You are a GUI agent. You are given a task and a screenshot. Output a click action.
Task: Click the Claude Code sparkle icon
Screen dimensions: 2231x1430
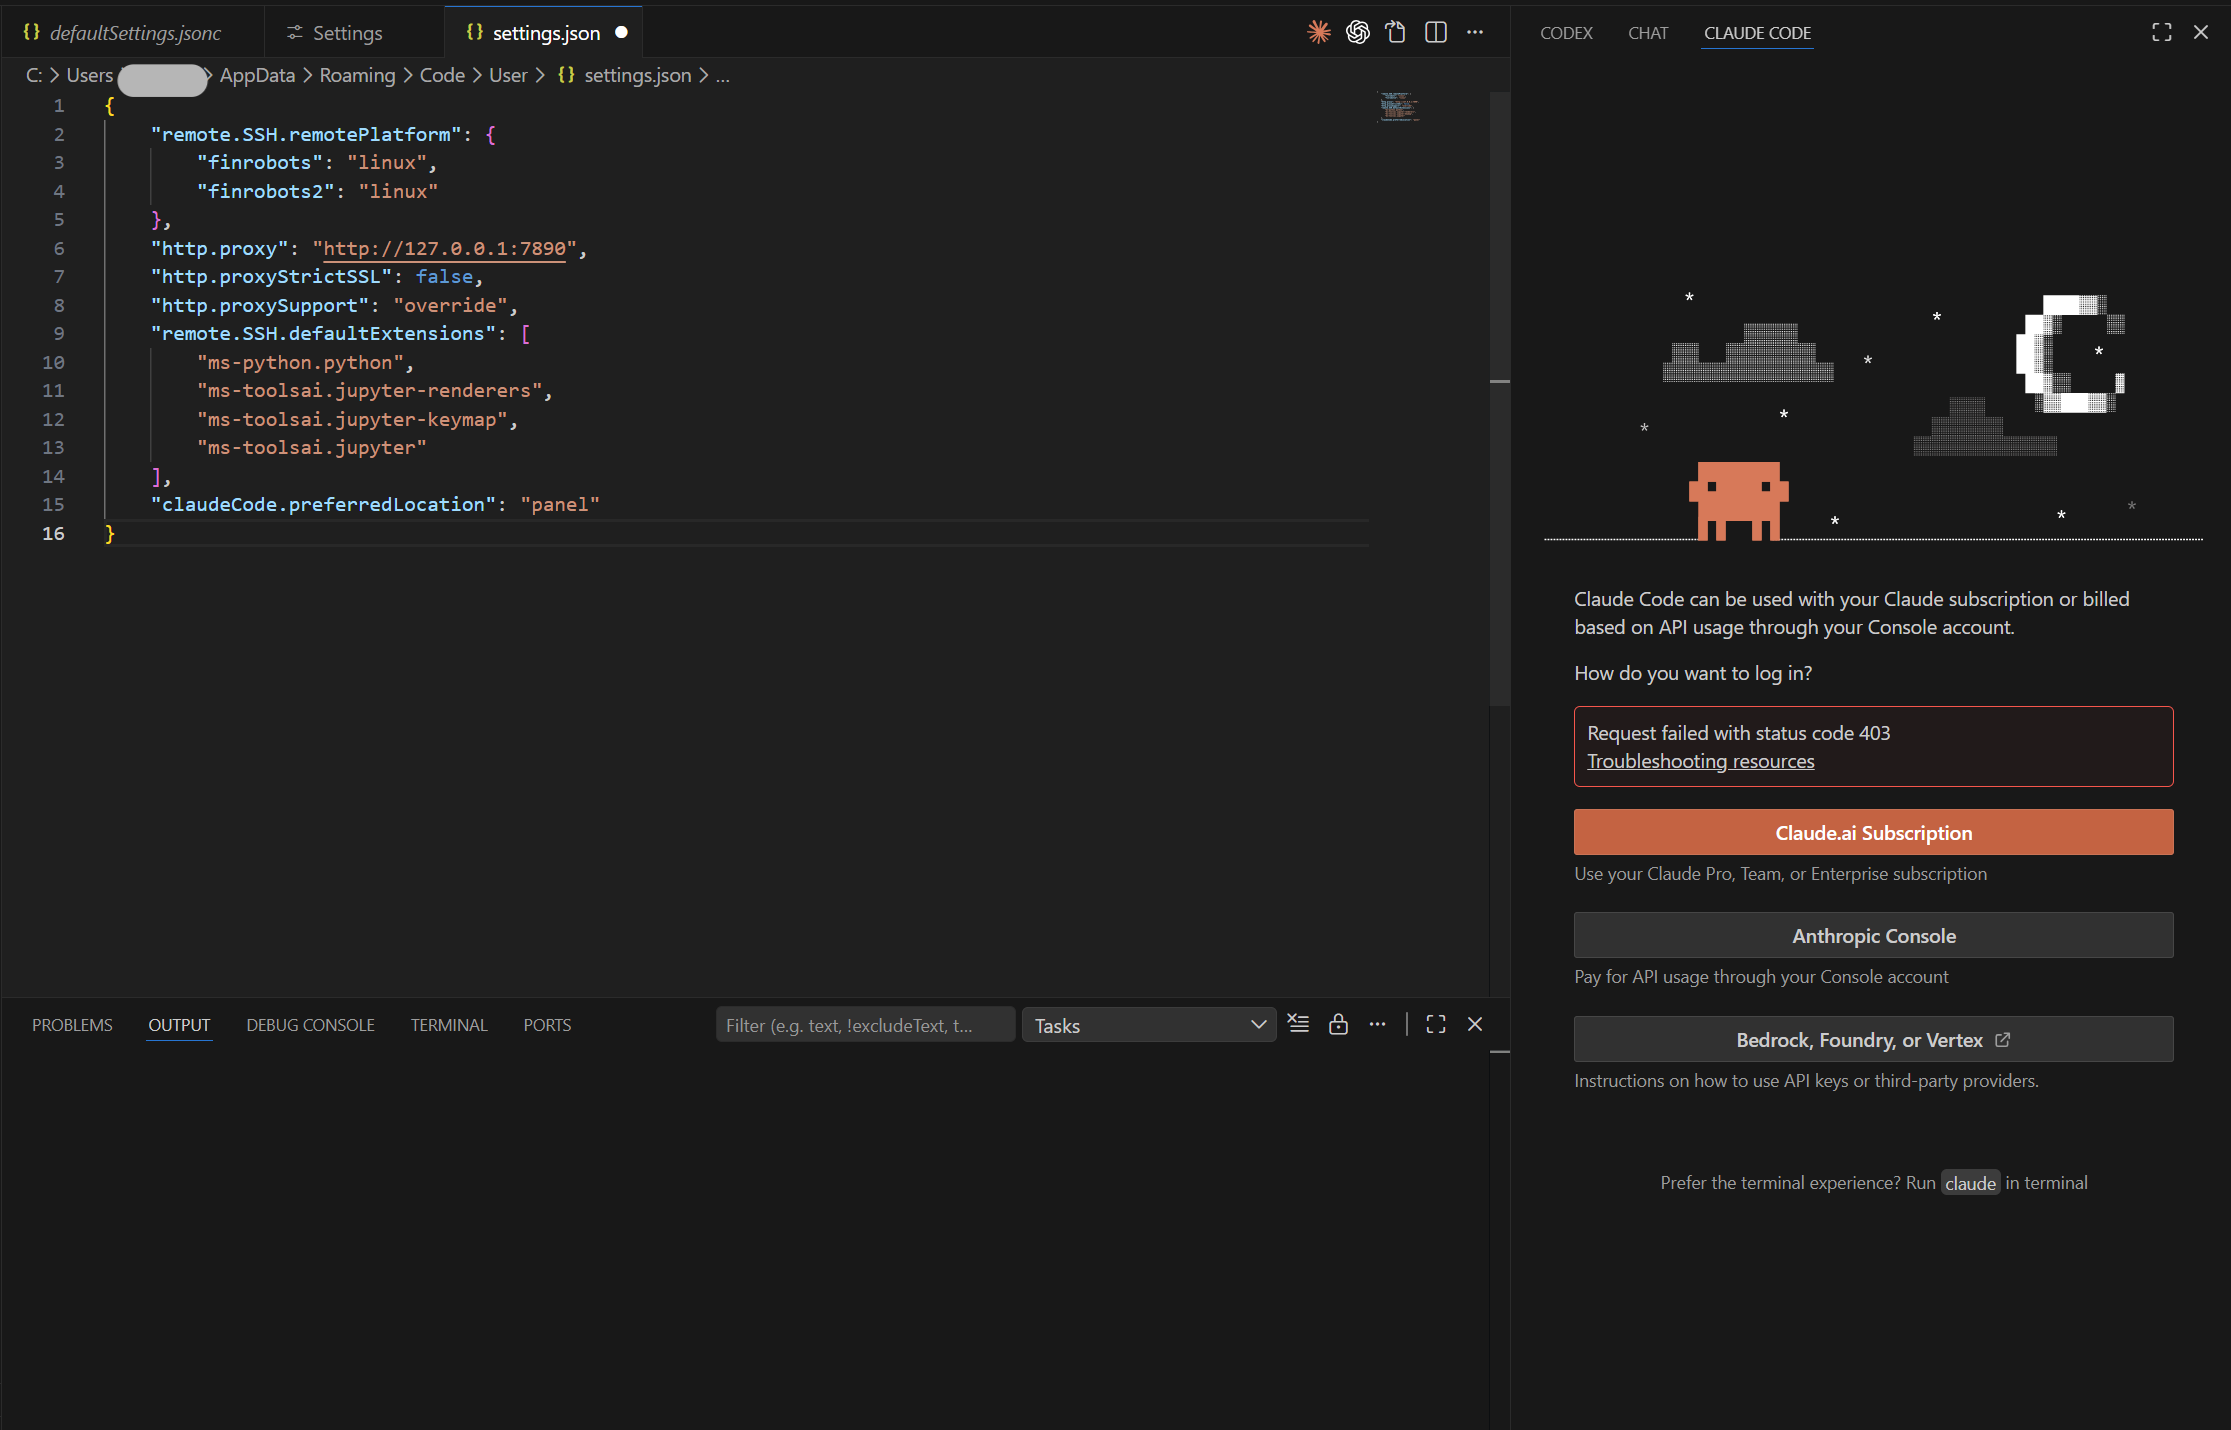pyautogui.click(x=1319, y=32)
